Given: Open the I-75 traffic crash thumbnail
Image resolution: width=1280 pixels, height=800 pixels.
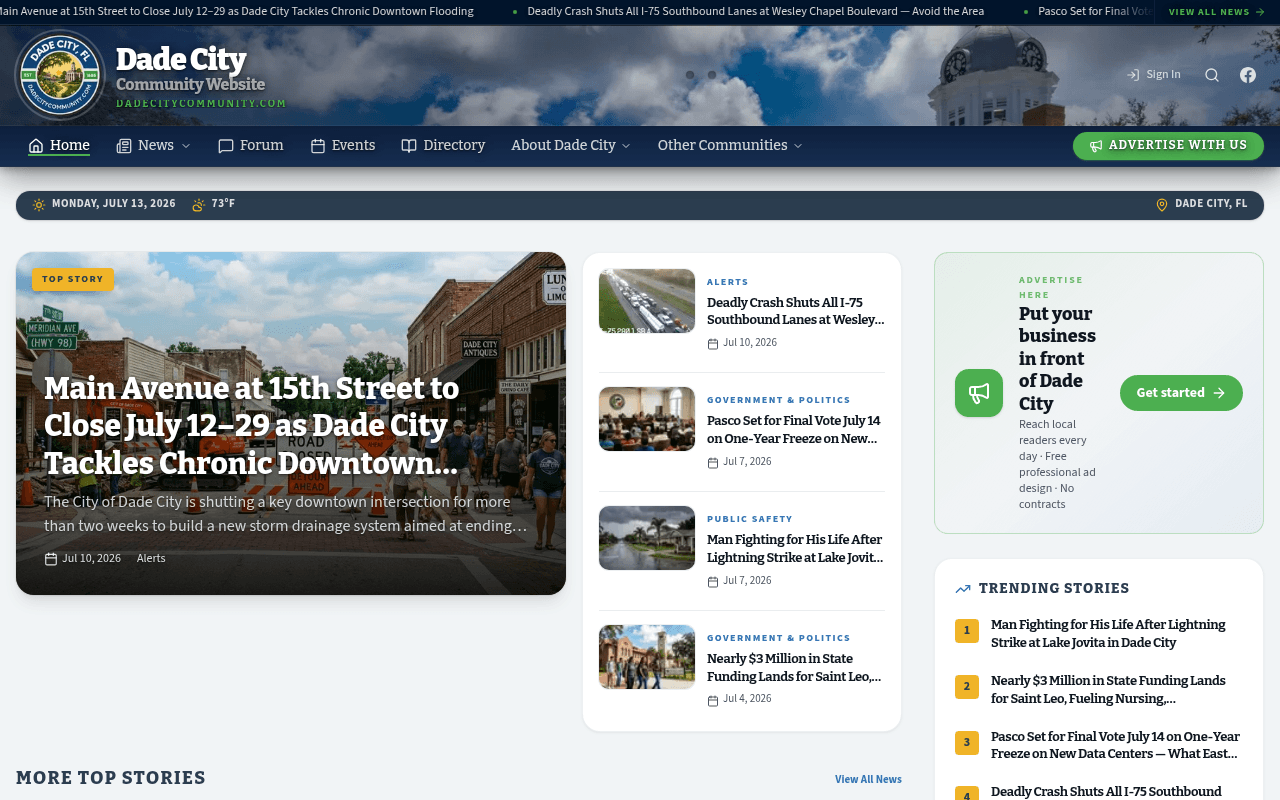Looking at the screenshot, I should [647, 301].
